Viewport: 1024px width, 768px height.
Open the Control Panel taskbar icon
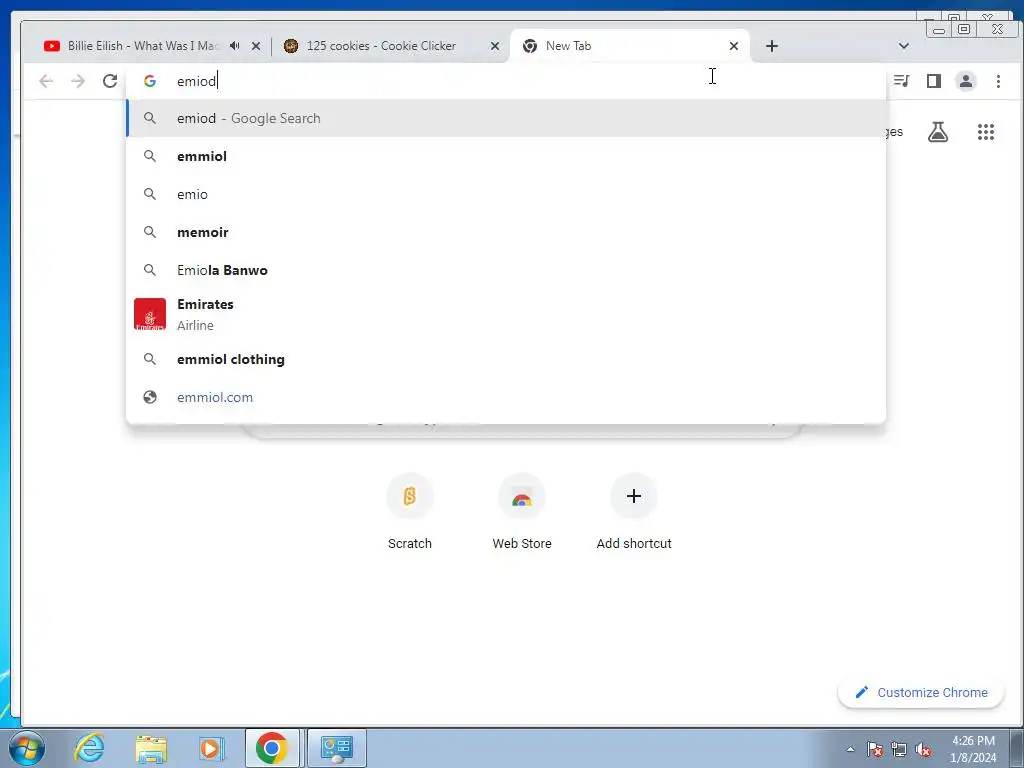click(337, 748)
